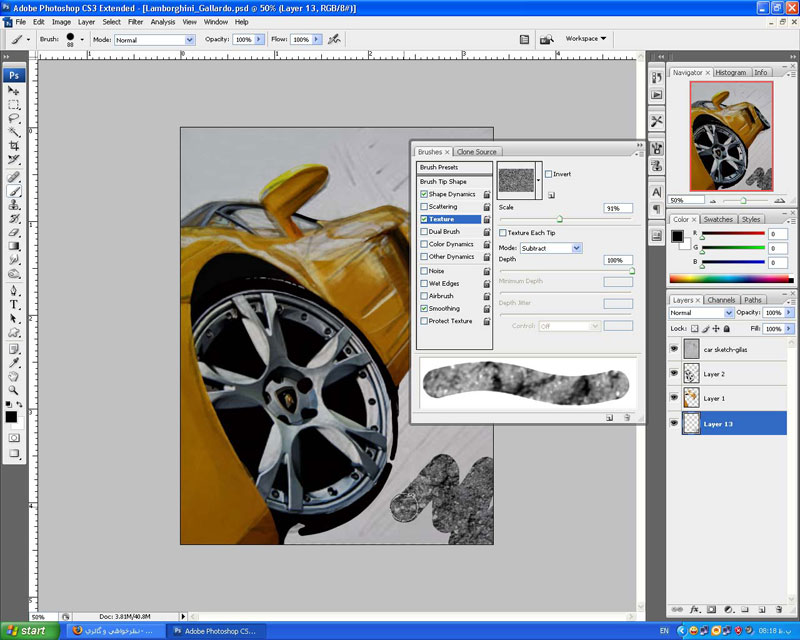This screenshot has width=800, height=640.
Task: Open the Filter menu
Action: [x=135, y=22]
